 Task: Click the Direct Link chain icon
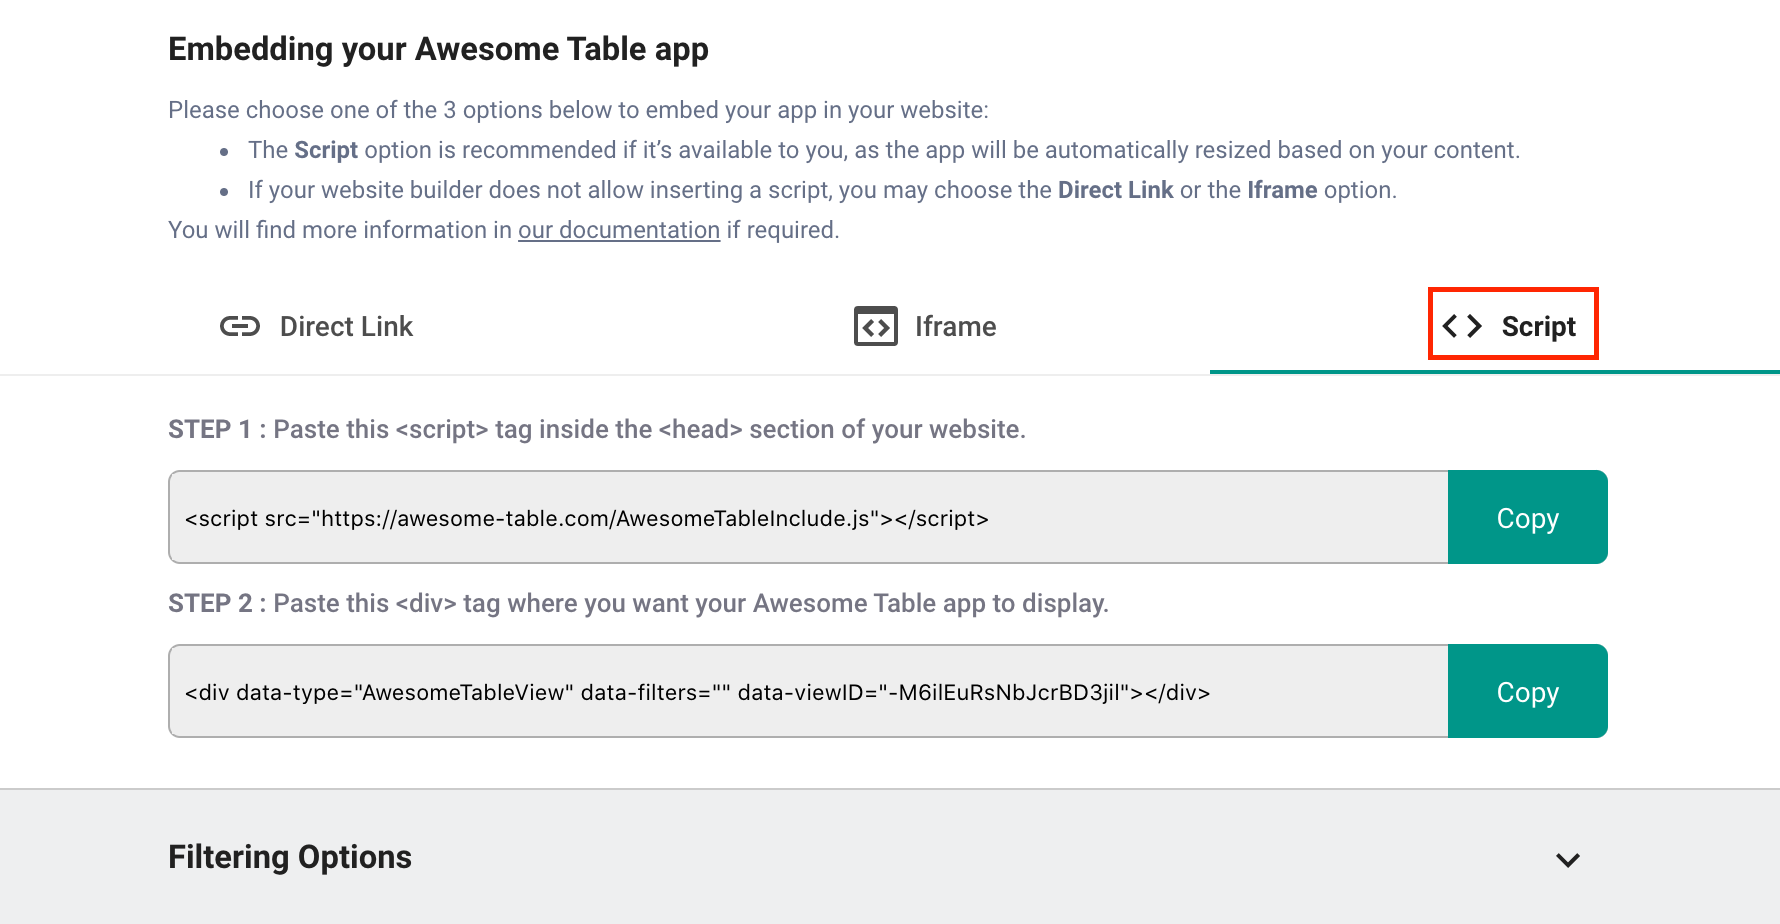click(x=240, y=326)
